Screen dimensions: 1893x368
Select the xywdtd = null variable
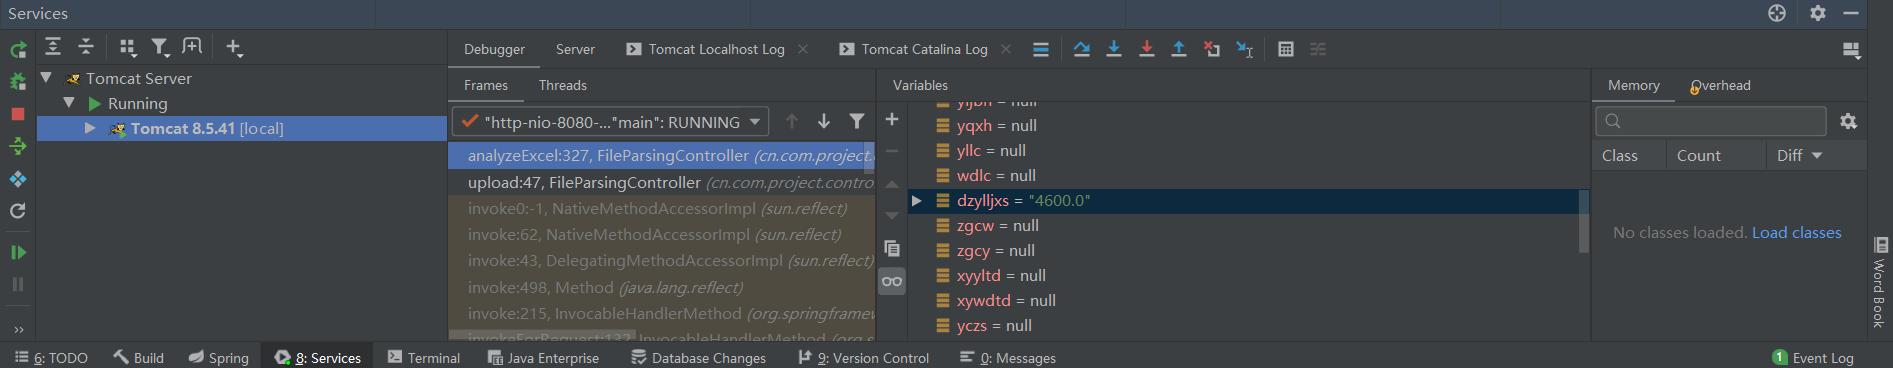tap(1006, 300)
